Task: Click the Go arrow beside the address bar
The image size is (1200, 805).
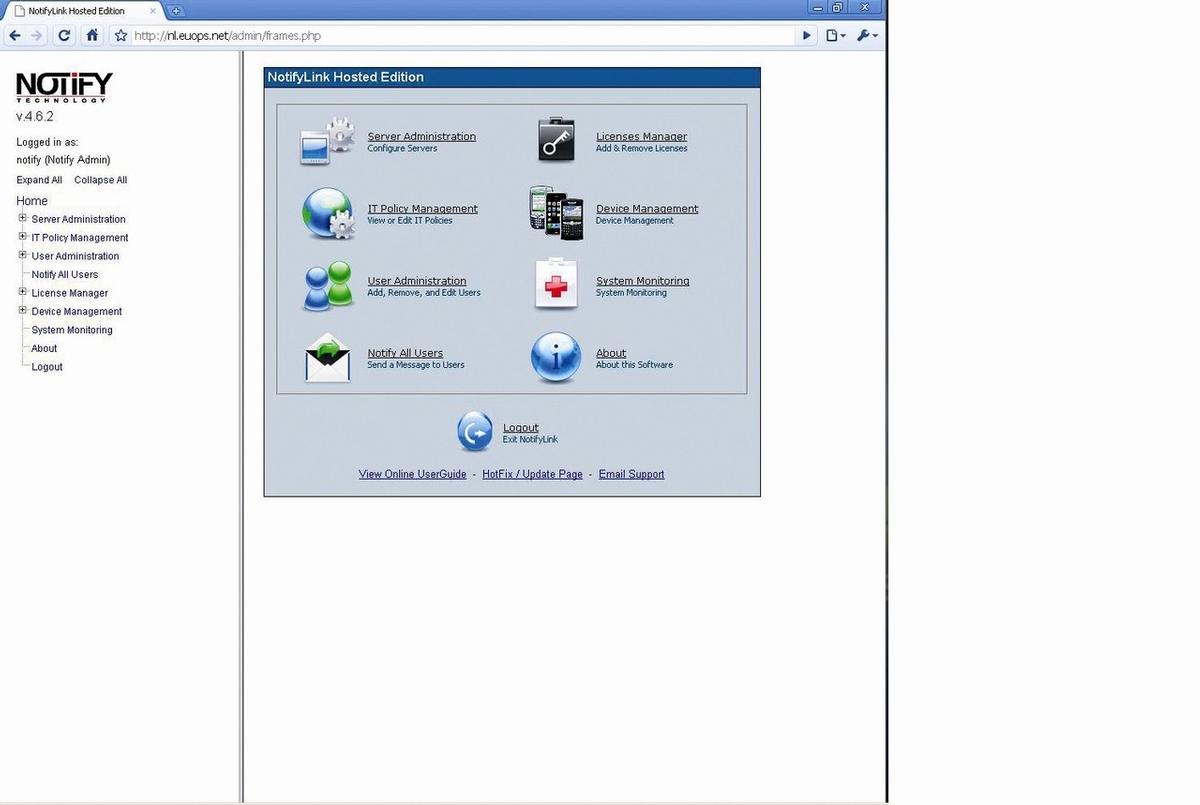Action: click(807, 35)
